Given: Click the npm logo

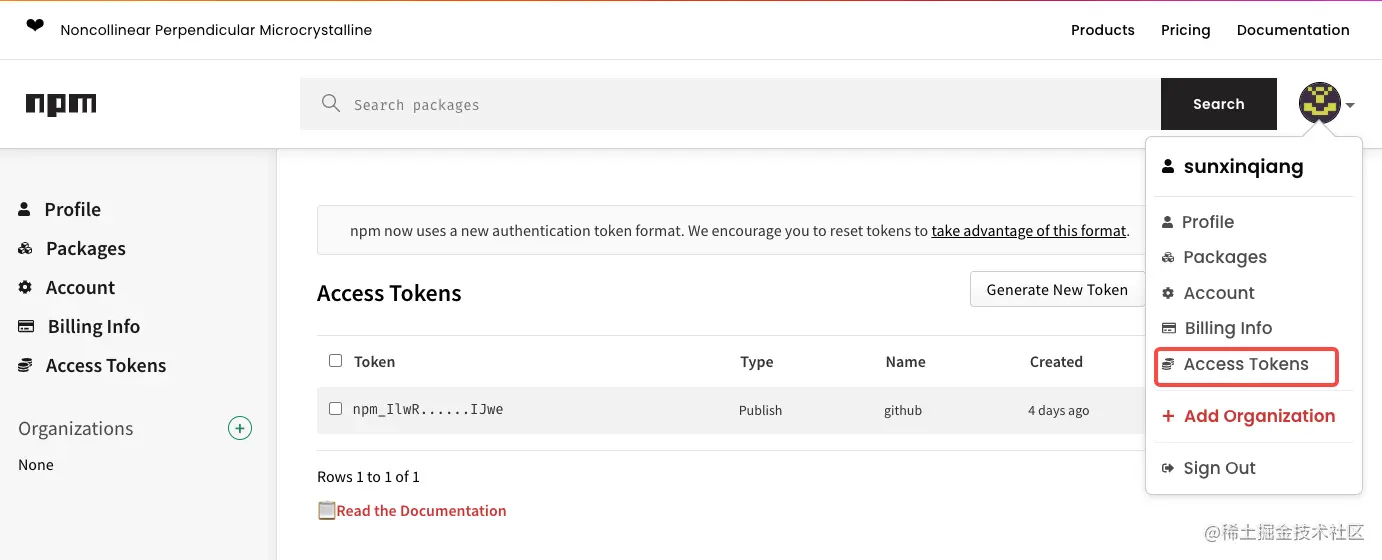Looking at the screenshot, I should point(61,105).
